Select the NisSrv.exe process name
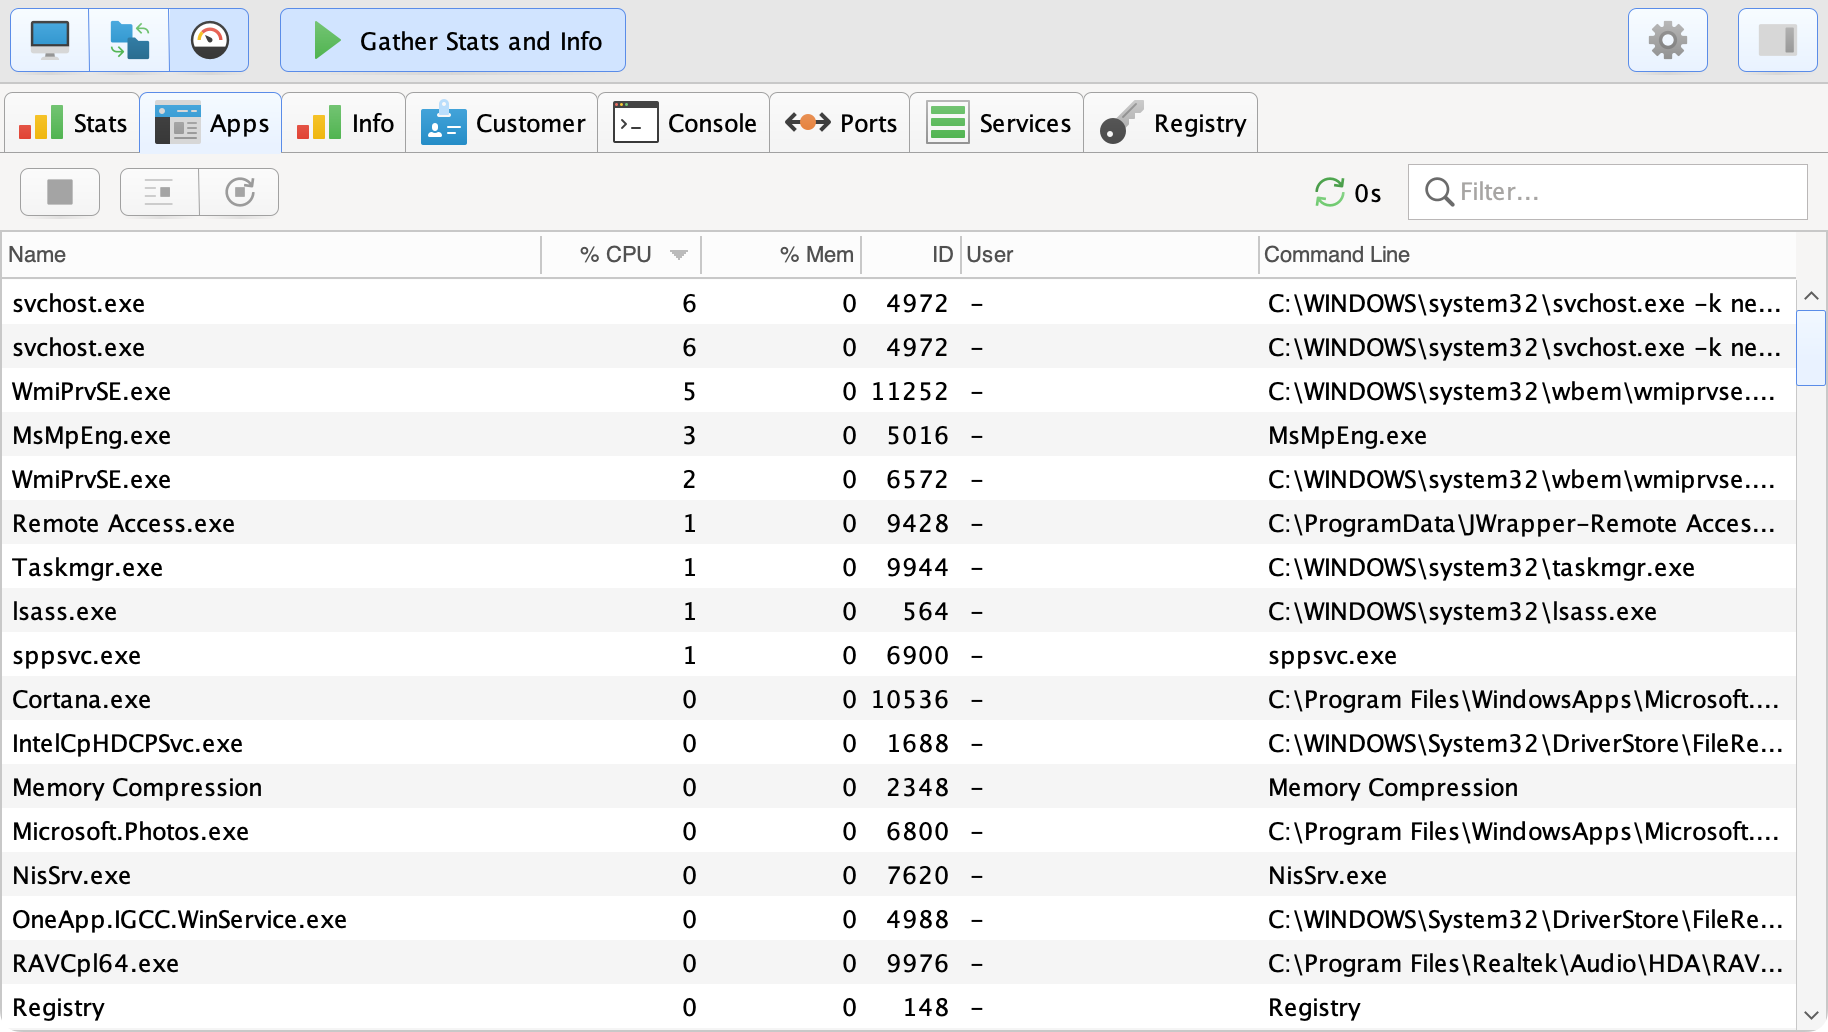1828x1032 pixels. pyautogui.click(x=71, y=875)
